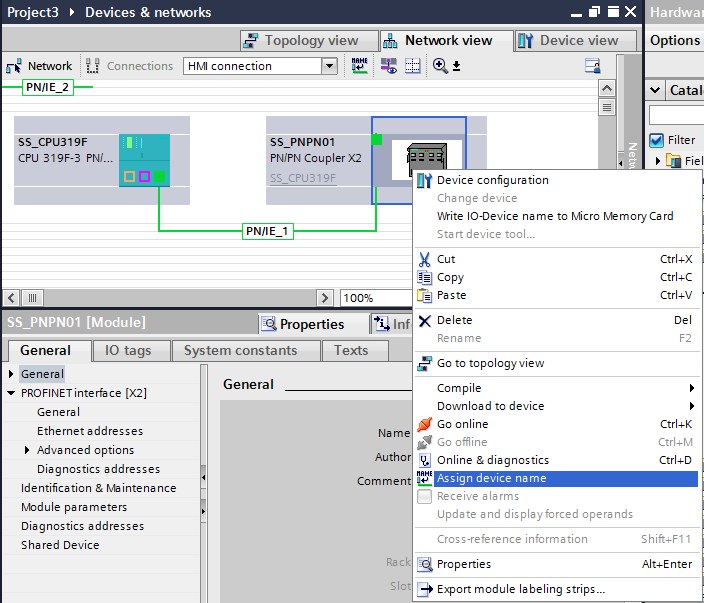Switch to Device view tab
Image resolution: width=704 pixels, height=603 pixels.
[577, 41]
